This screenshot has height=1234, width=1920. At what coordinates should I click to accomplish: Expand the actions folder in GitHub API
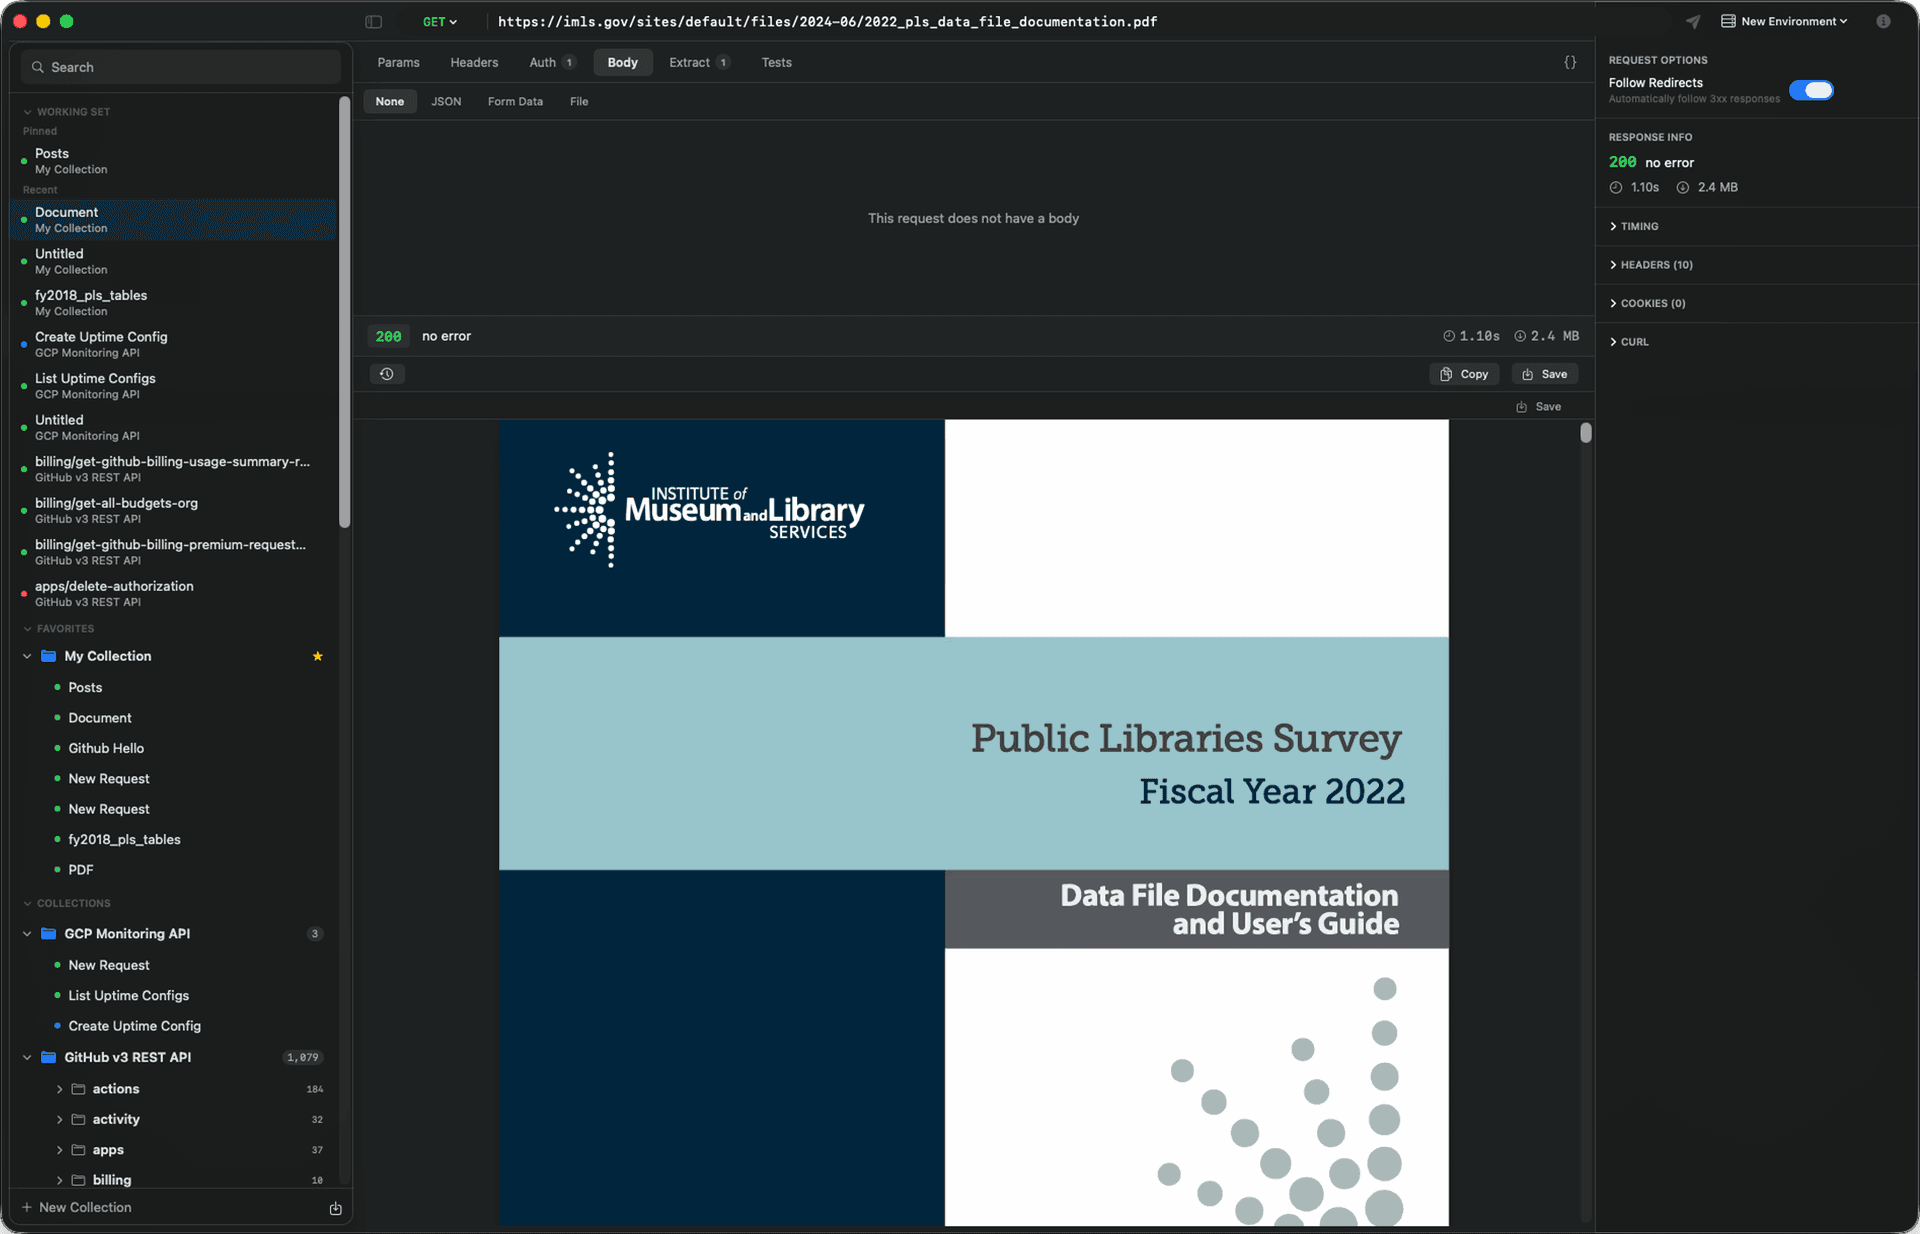point(59,1089)
